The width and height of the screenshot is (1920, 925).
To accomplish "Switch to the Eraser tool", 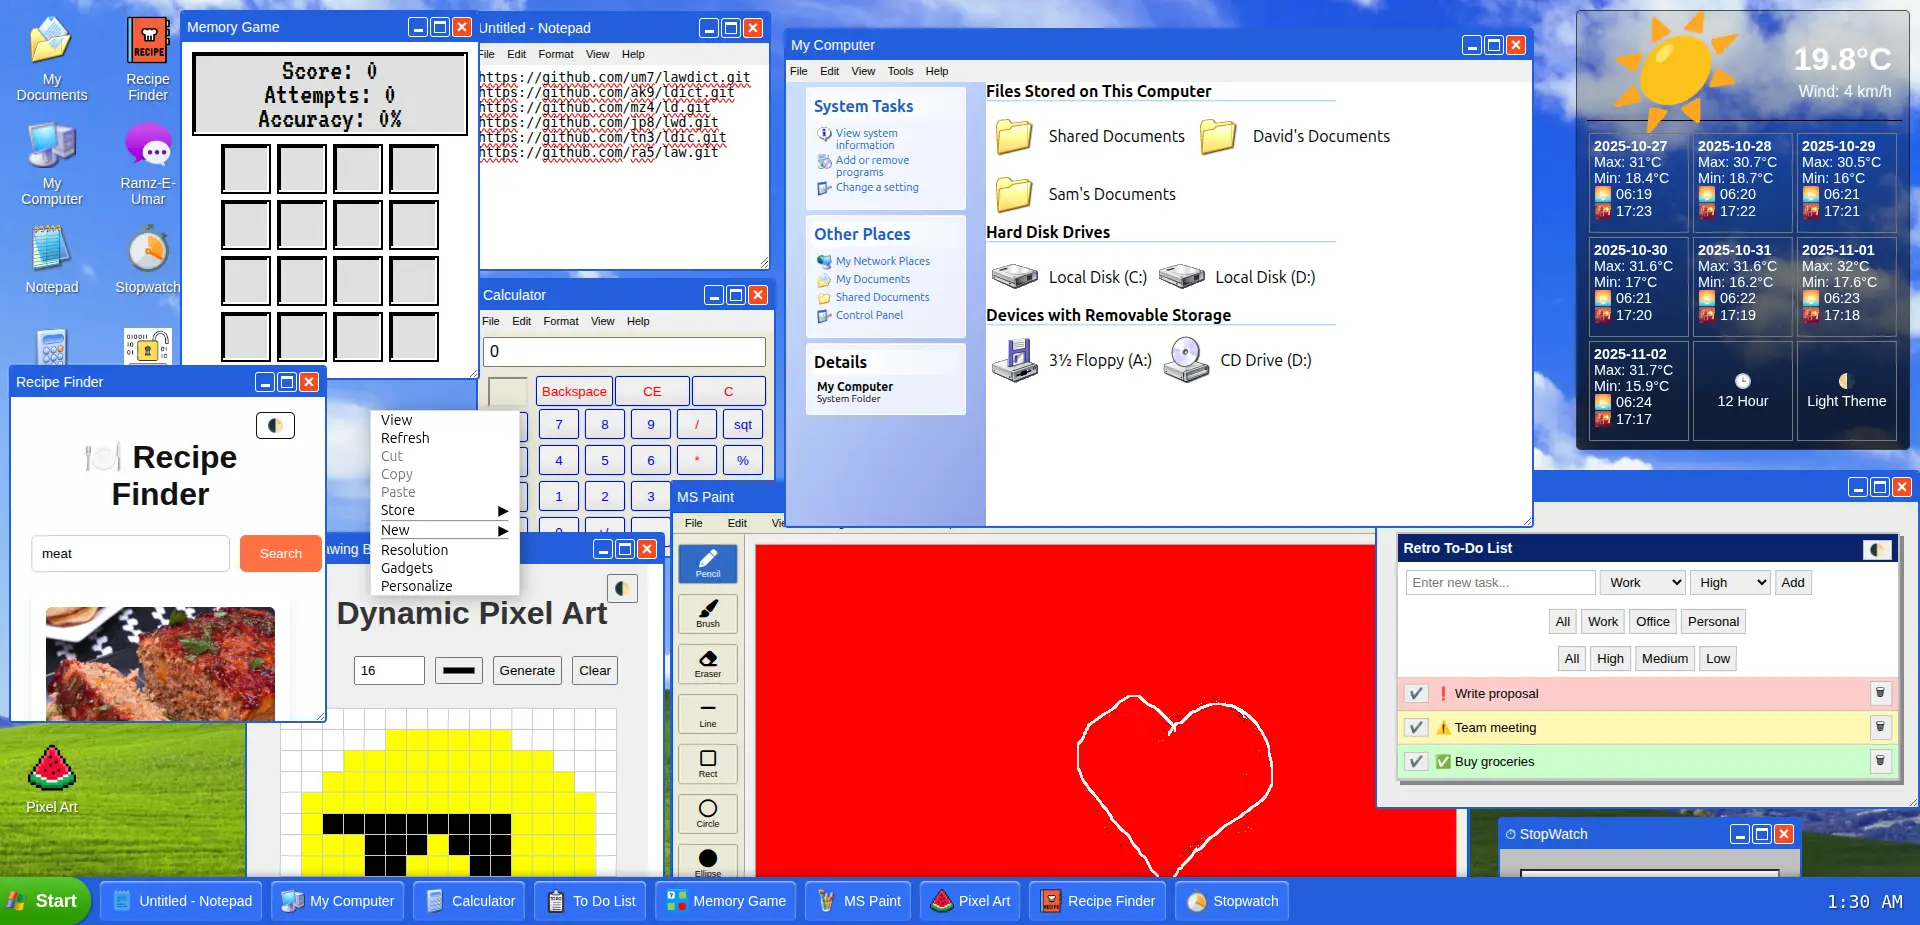I will coord(707,663).
